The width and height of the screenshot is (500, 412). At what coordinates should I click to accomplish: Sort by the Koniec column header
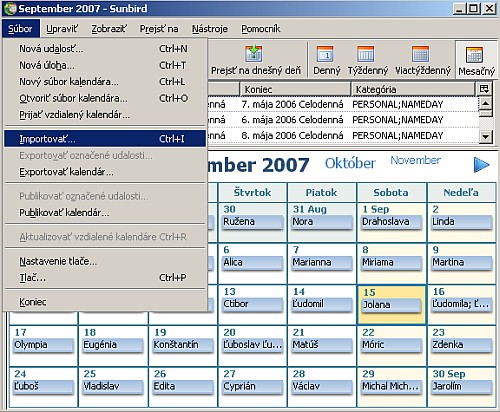coord(295,89)
